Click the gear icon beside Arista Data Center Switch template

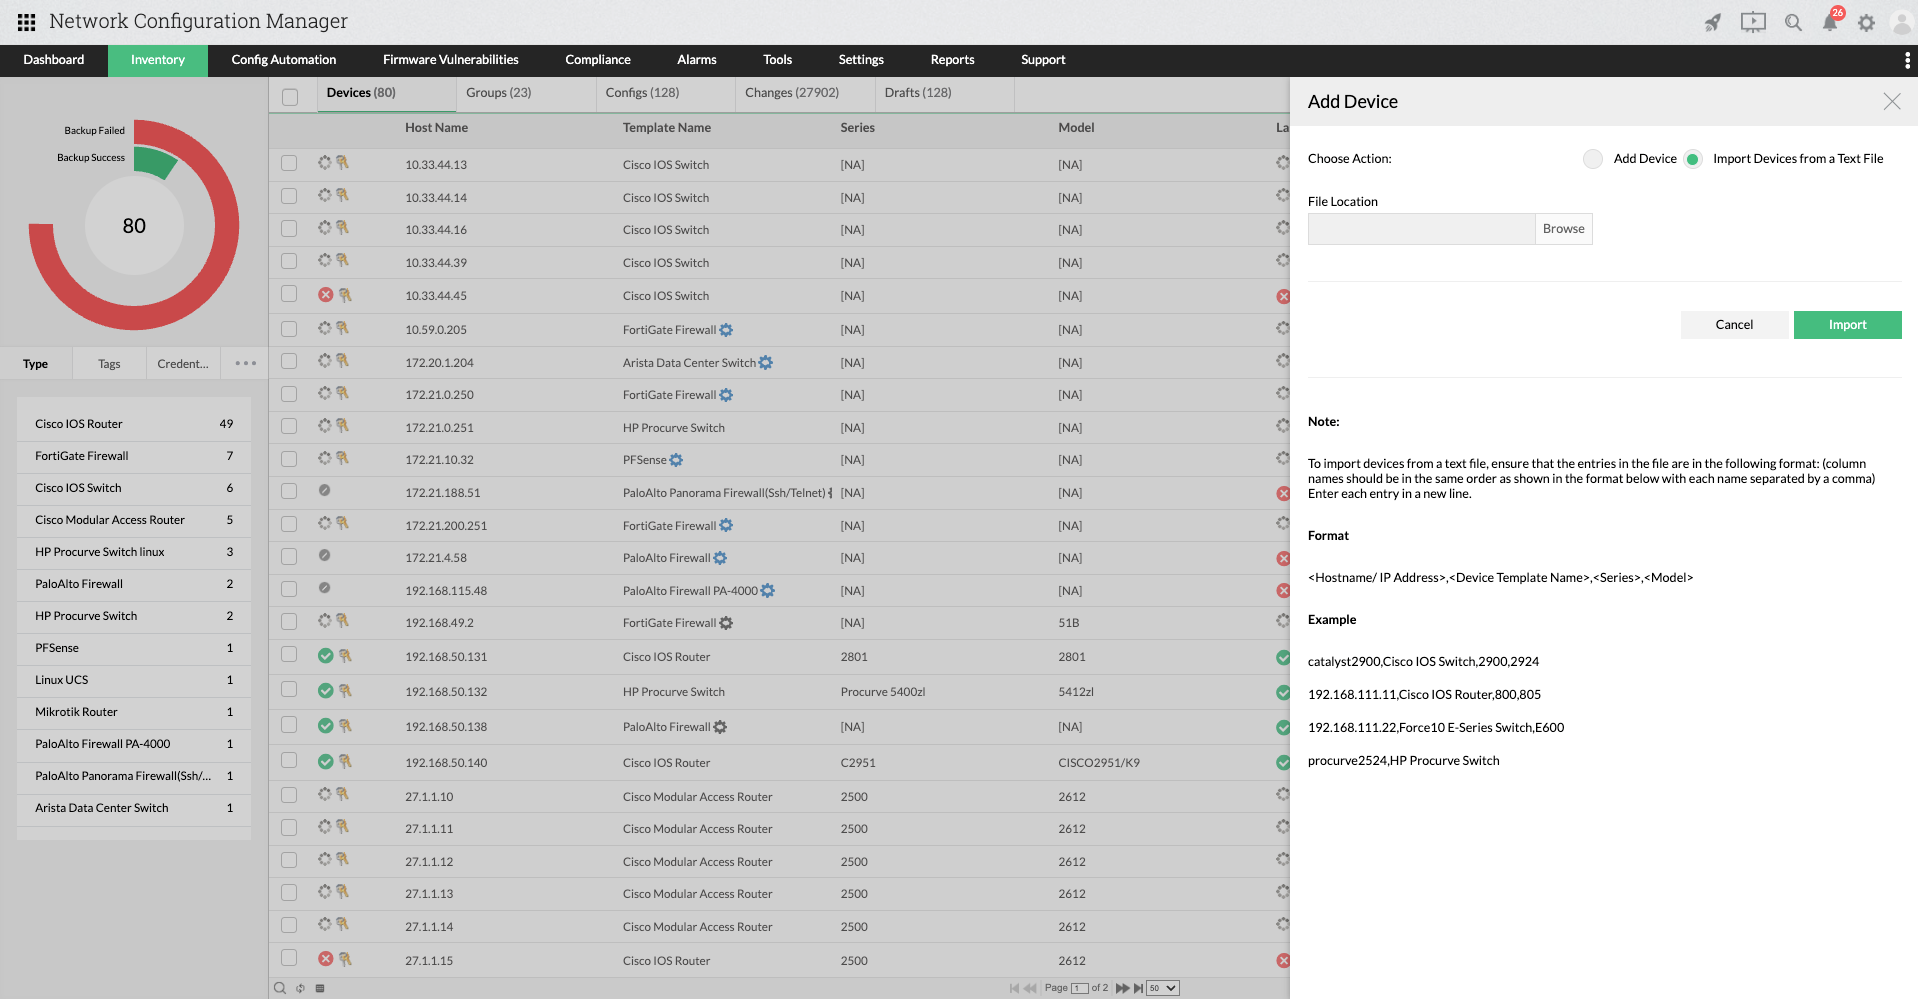[765, 362]
